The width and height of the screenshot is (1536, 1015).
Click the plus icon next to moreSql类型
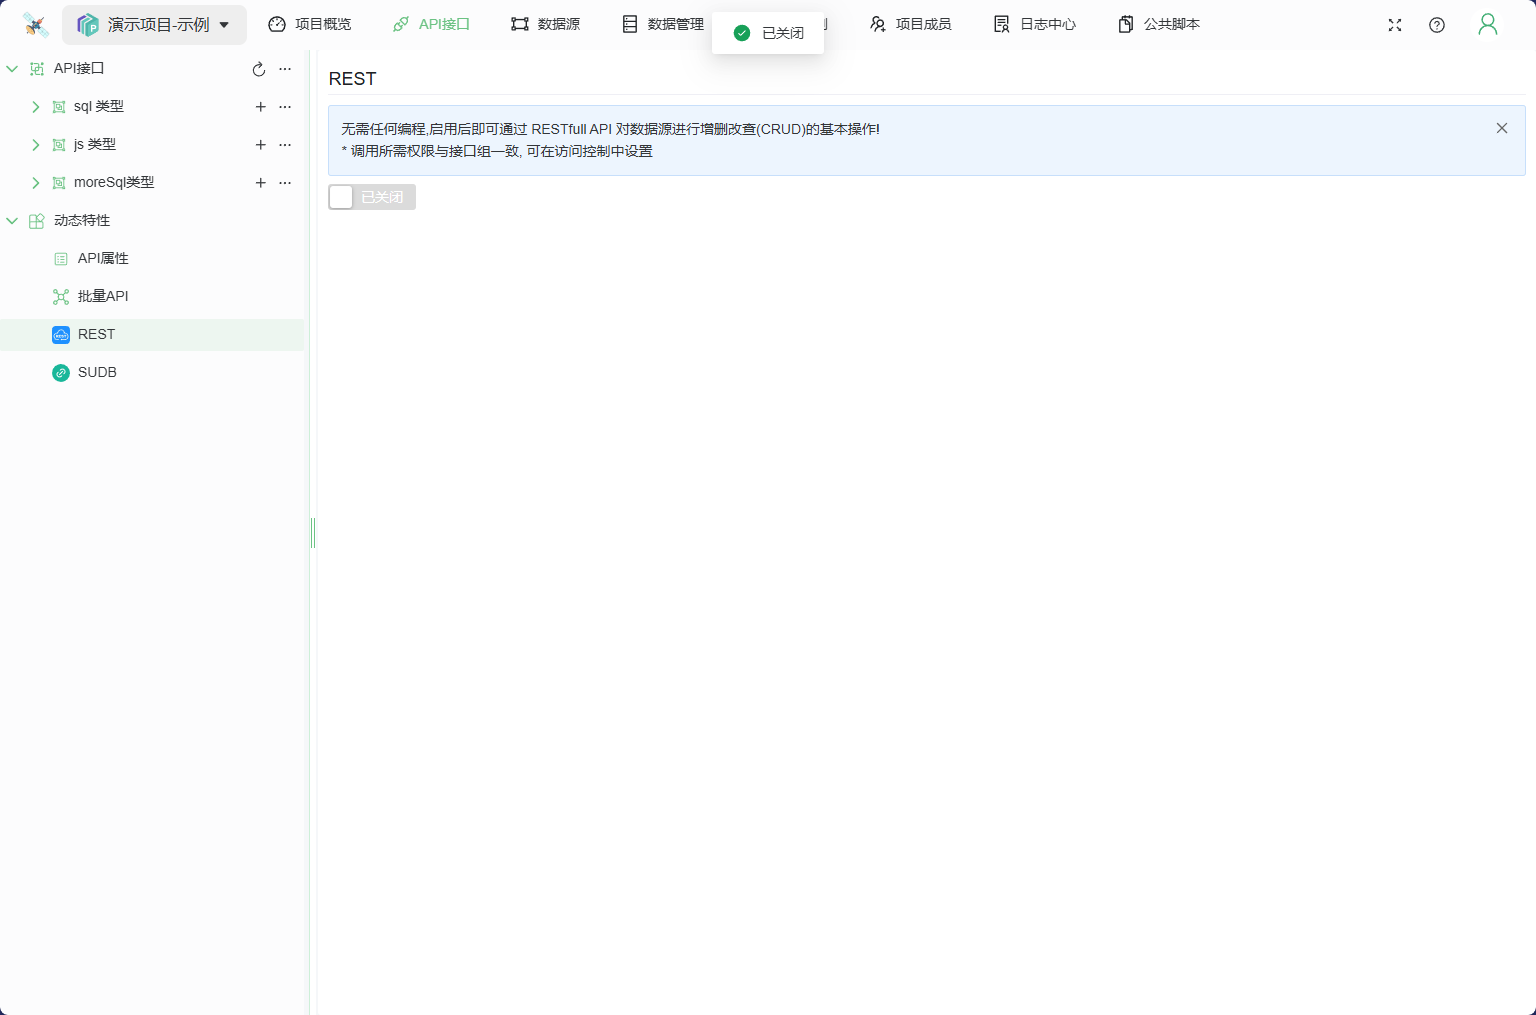click(x=260, y=183)
